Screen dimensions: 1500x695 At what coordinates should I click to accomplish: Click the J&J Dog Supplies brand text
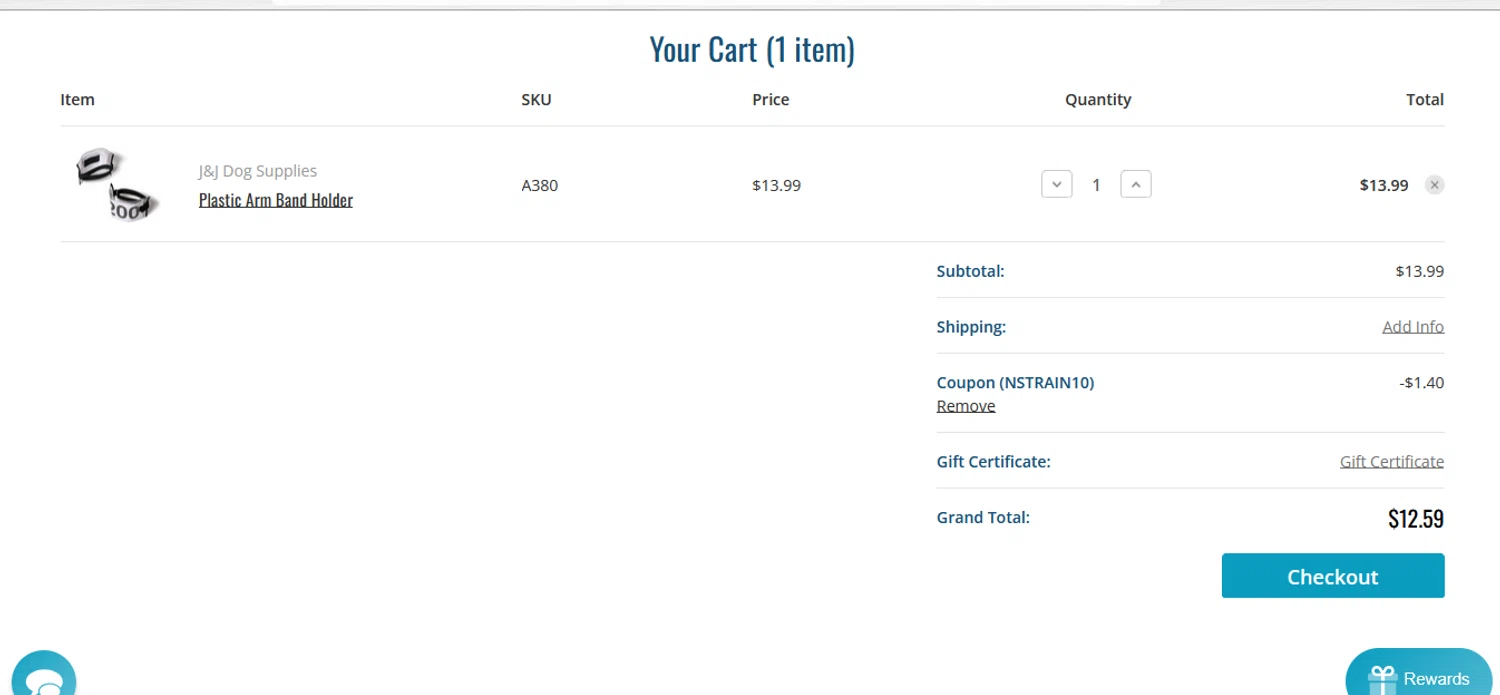click(x=258, y=171)
